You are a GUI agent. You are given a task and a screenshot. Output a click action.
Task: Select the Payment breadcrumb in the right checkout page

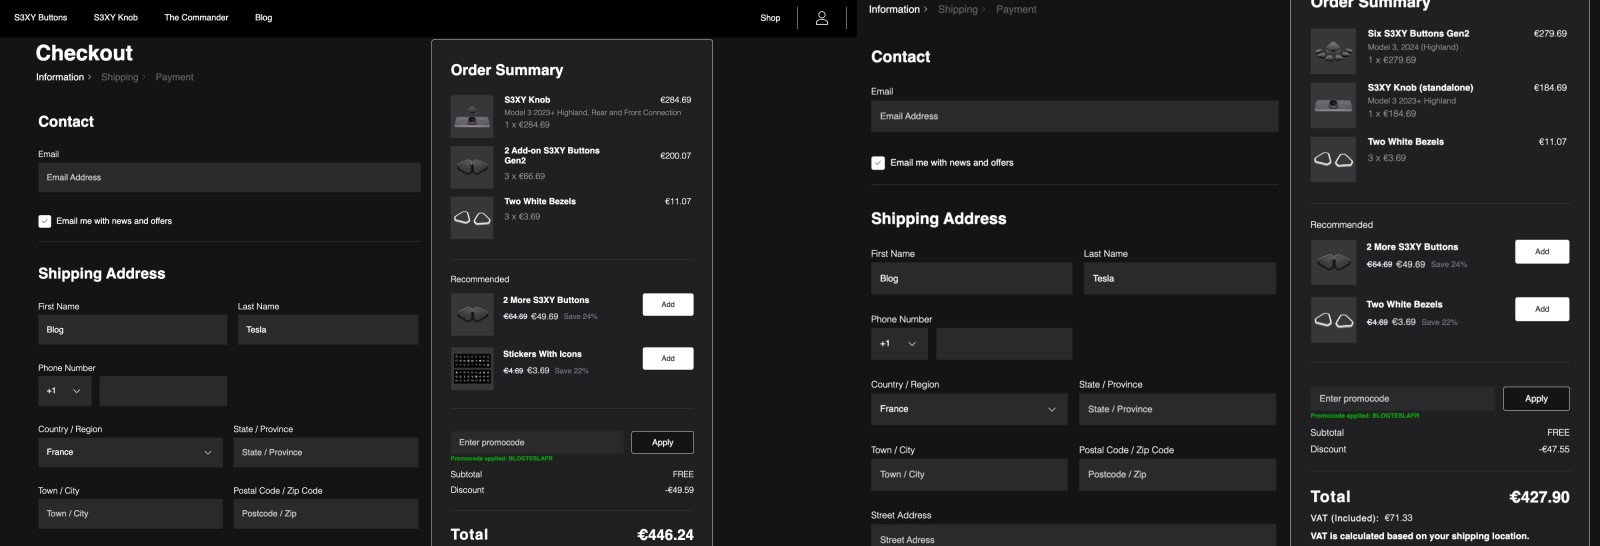pyautogui.click(x=1016, y=9)
